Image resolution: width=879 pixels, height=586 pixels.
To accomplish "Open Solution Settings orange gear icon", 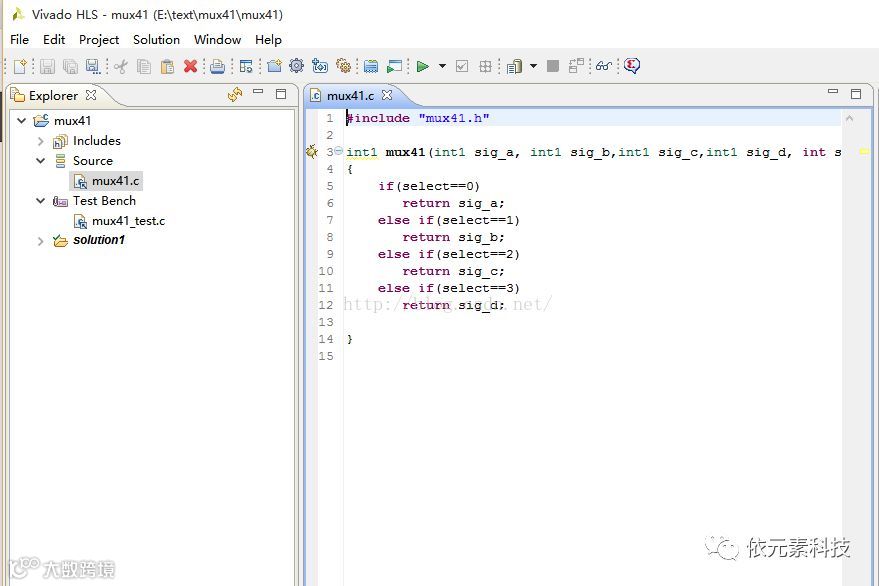I will coord(343,66).
